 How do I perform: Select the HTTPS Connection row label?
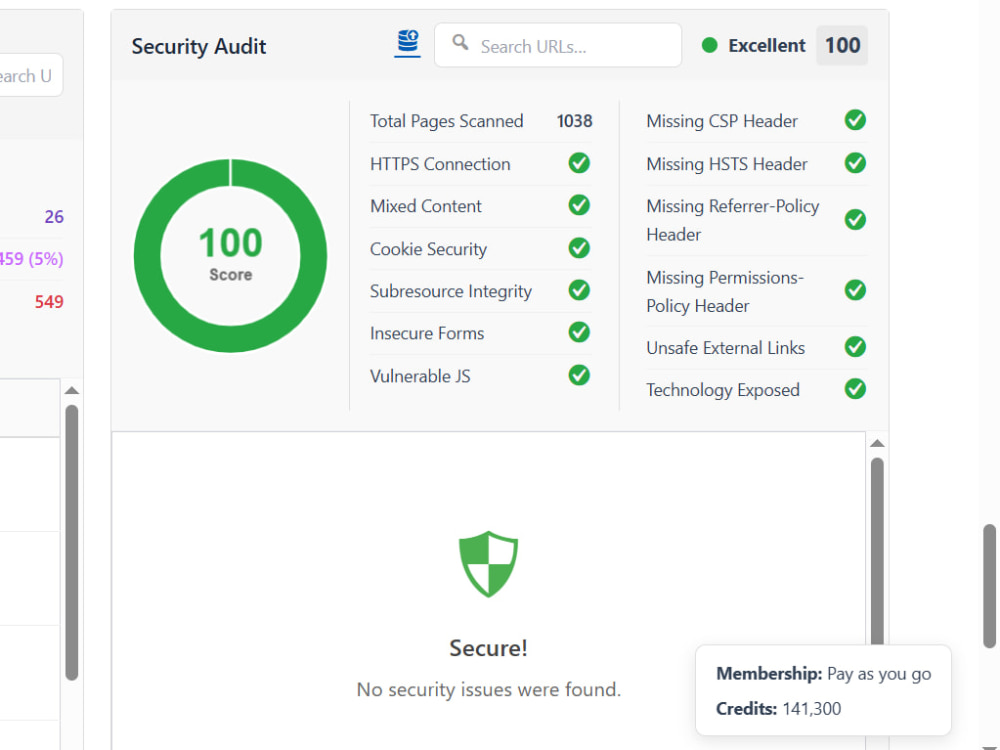(440, 164)
